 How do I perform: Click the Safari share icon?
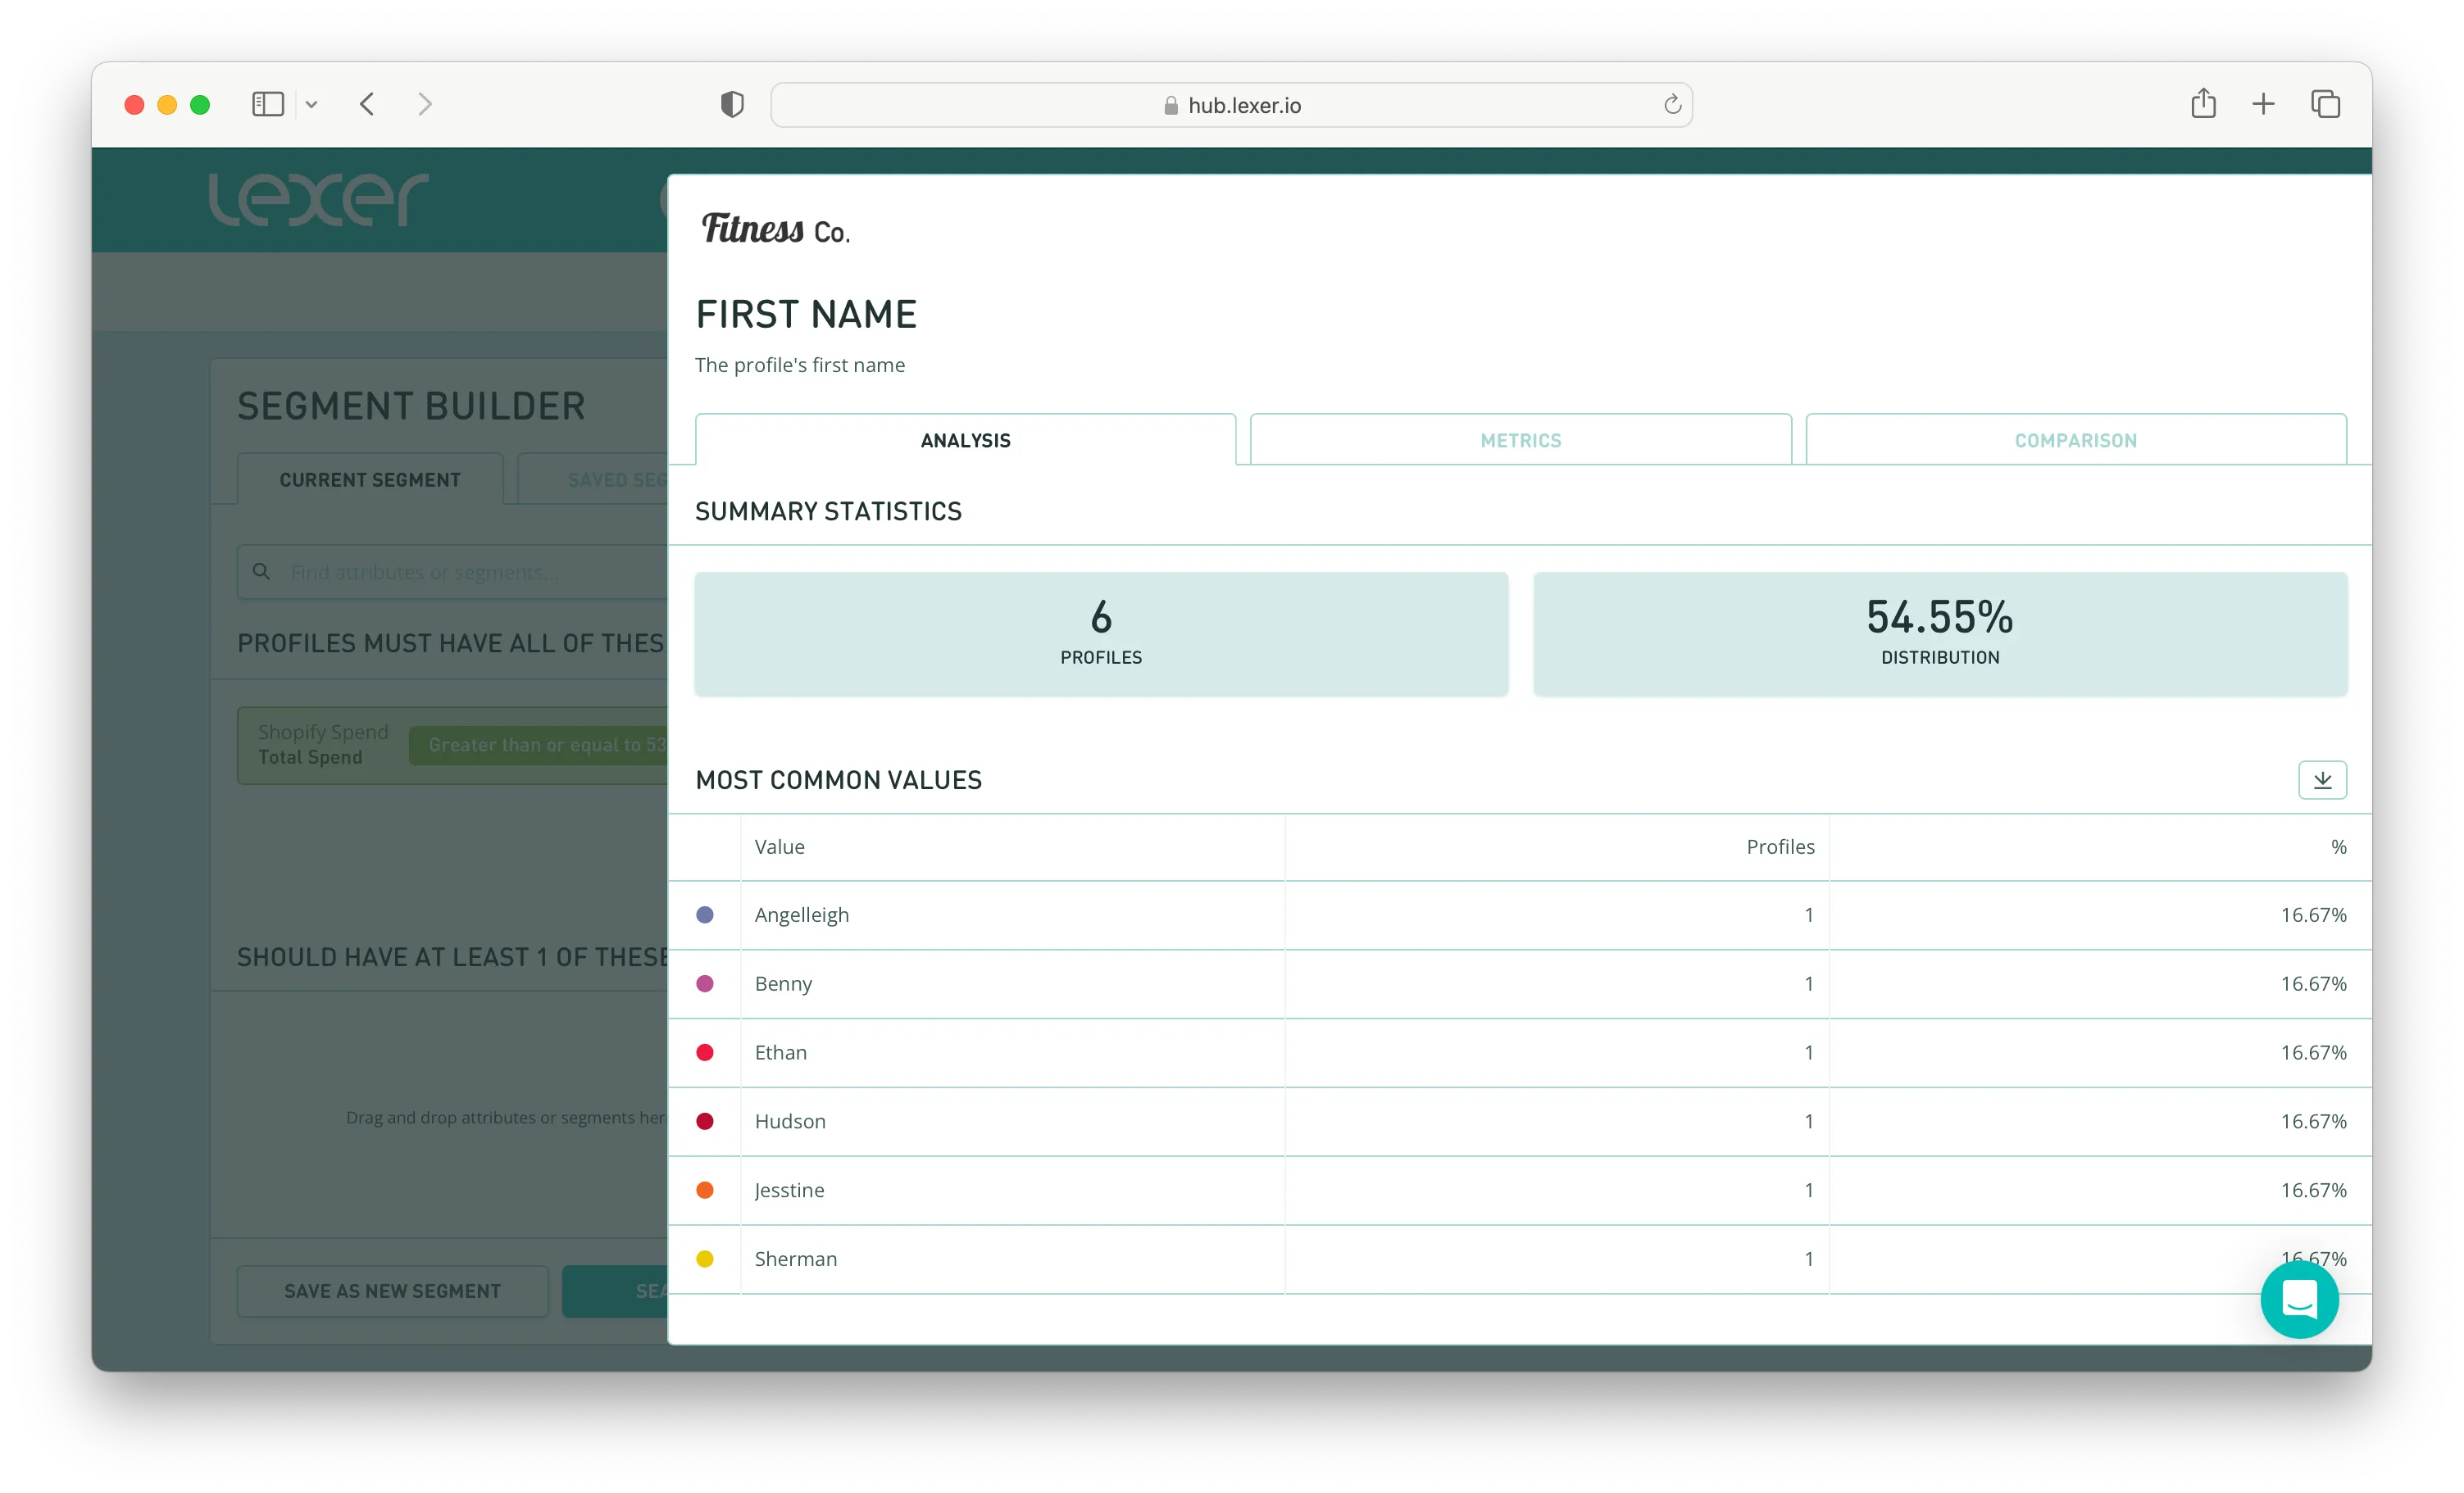[2203, 104]
